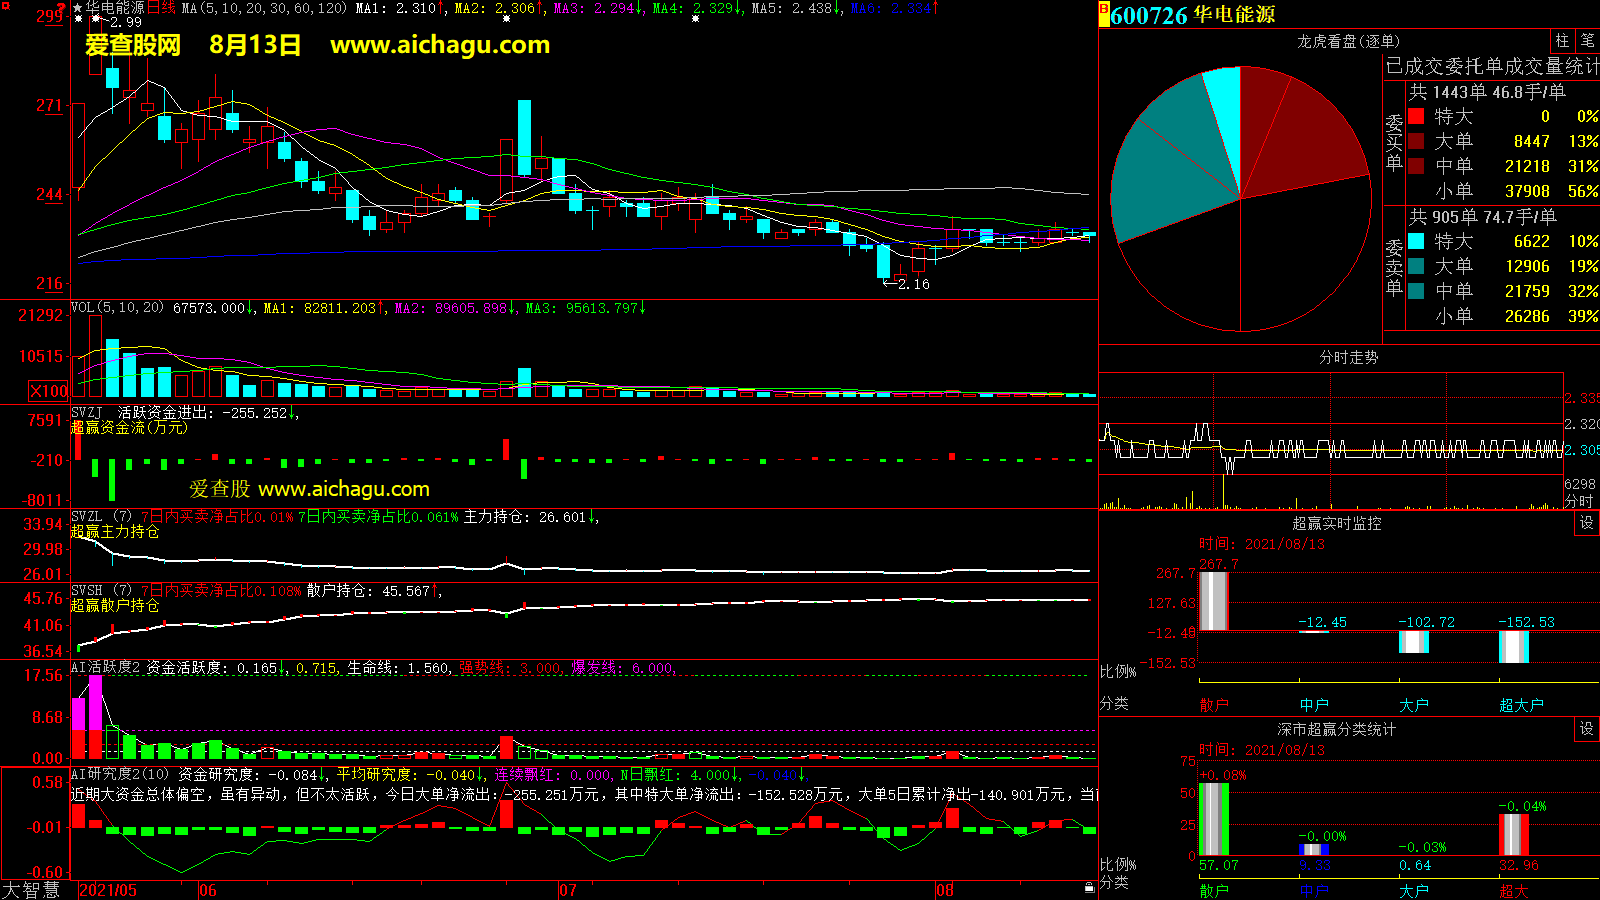
Task: Select the 分时走势 panel title
Action: 1348,357
